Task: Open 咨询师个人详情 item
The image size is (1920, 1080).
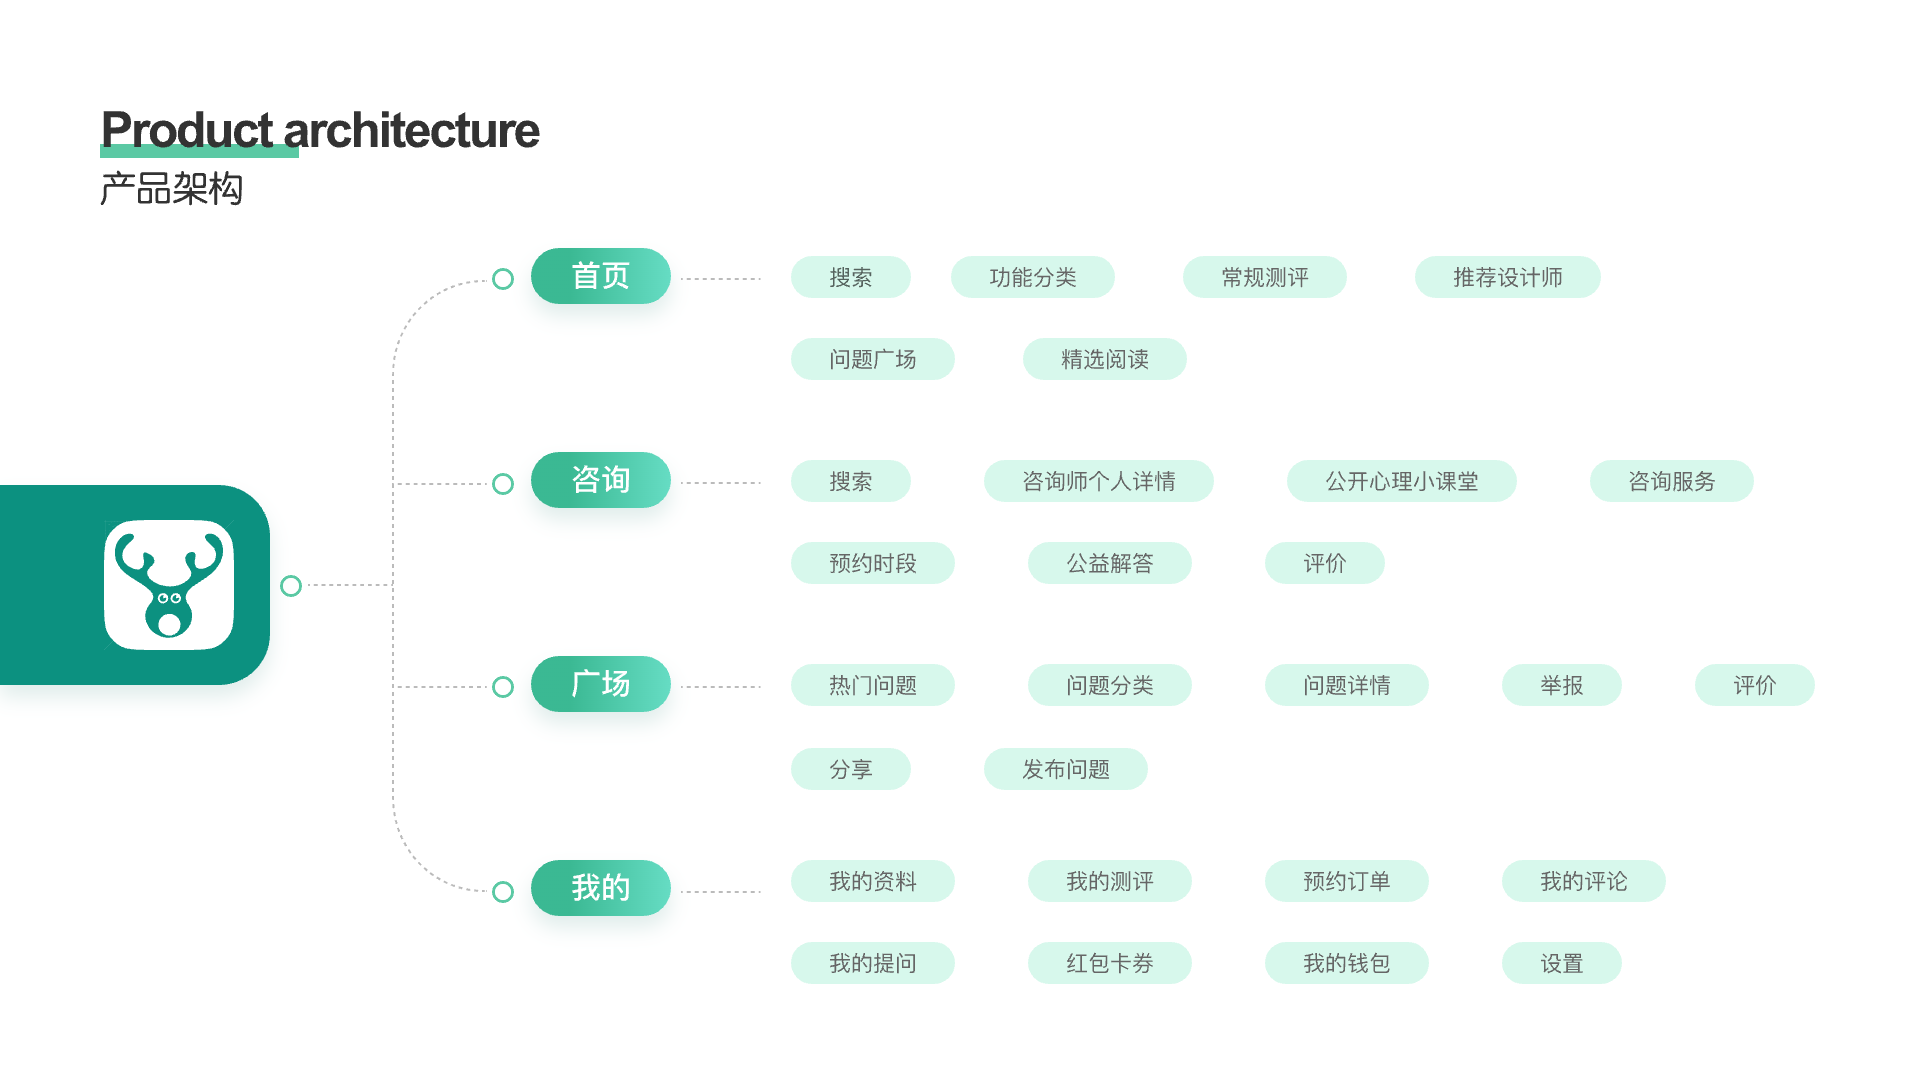Action: [x=1098, y=481]
